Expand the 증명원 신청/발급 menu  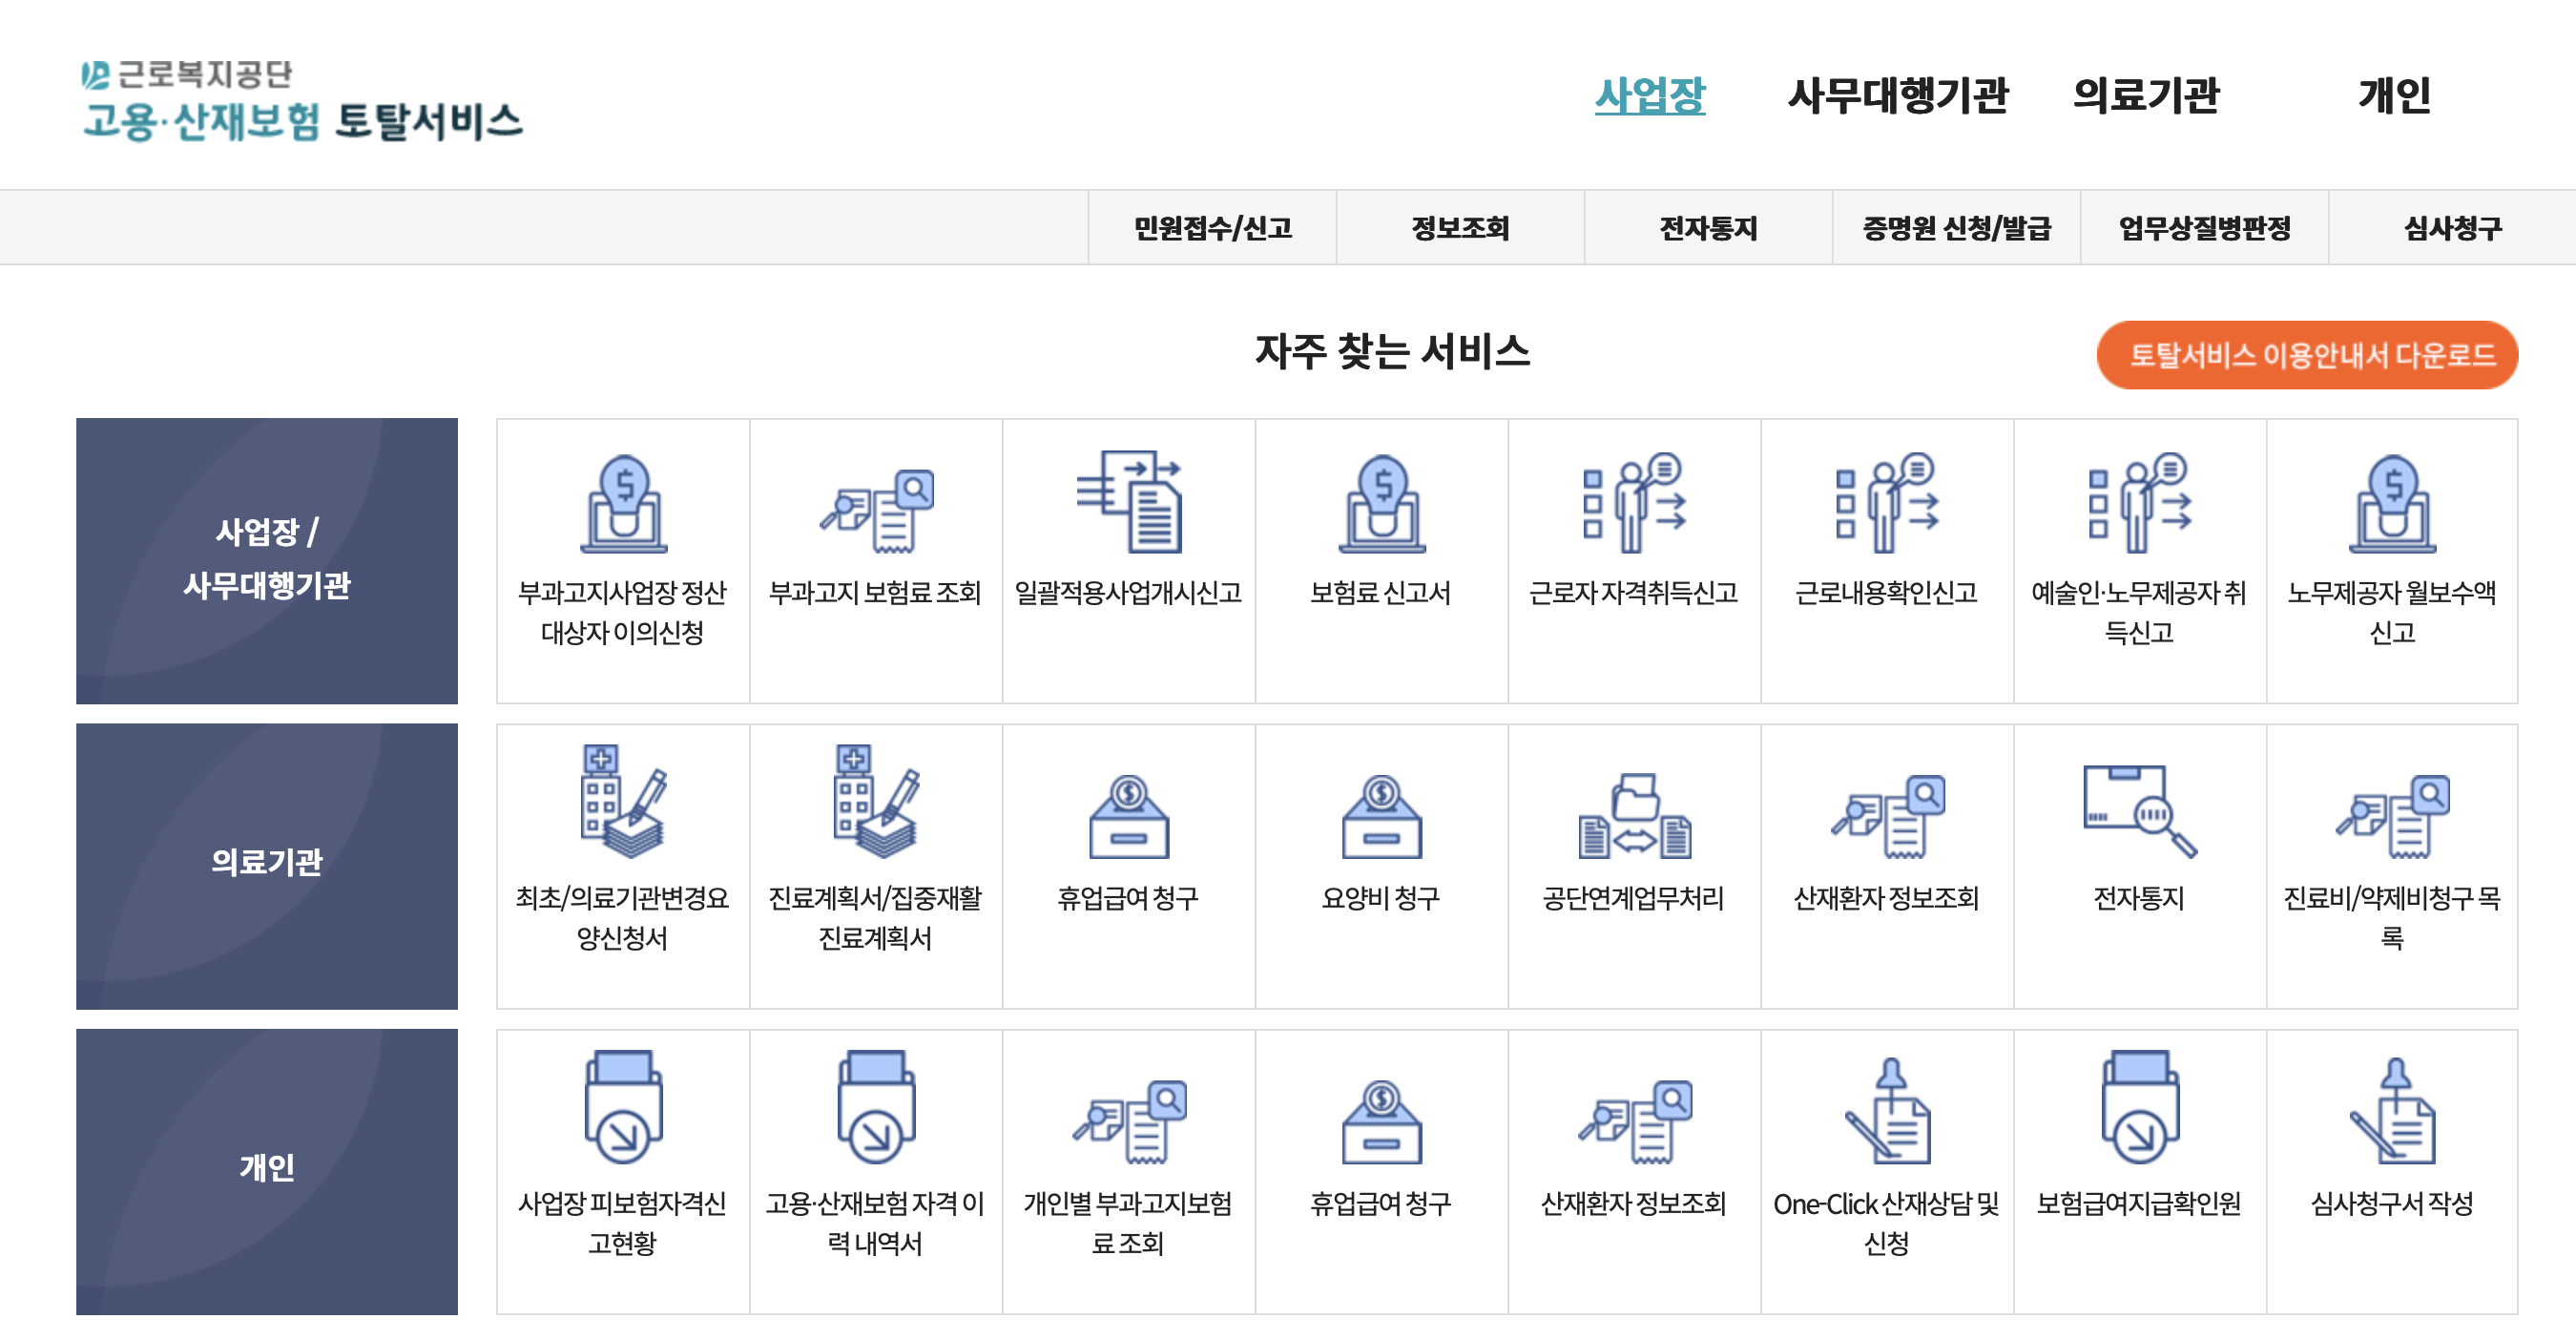coord(1956,228)
